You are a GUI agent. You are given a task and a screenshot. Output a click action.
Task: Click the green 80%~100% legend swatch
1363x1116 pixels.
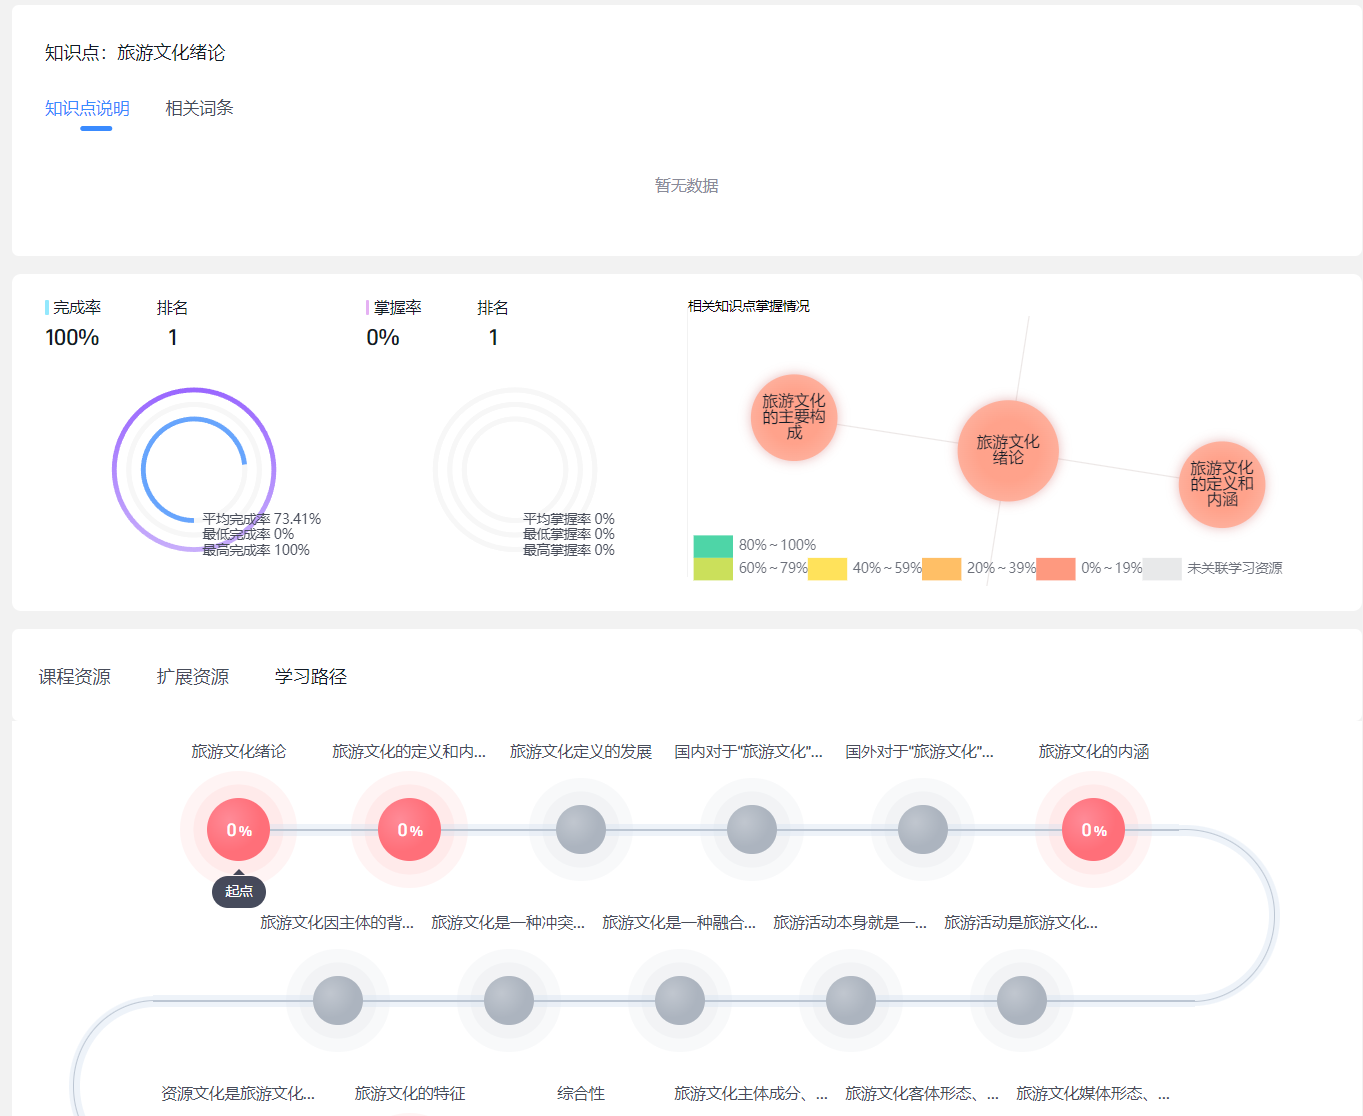(713, 546)
